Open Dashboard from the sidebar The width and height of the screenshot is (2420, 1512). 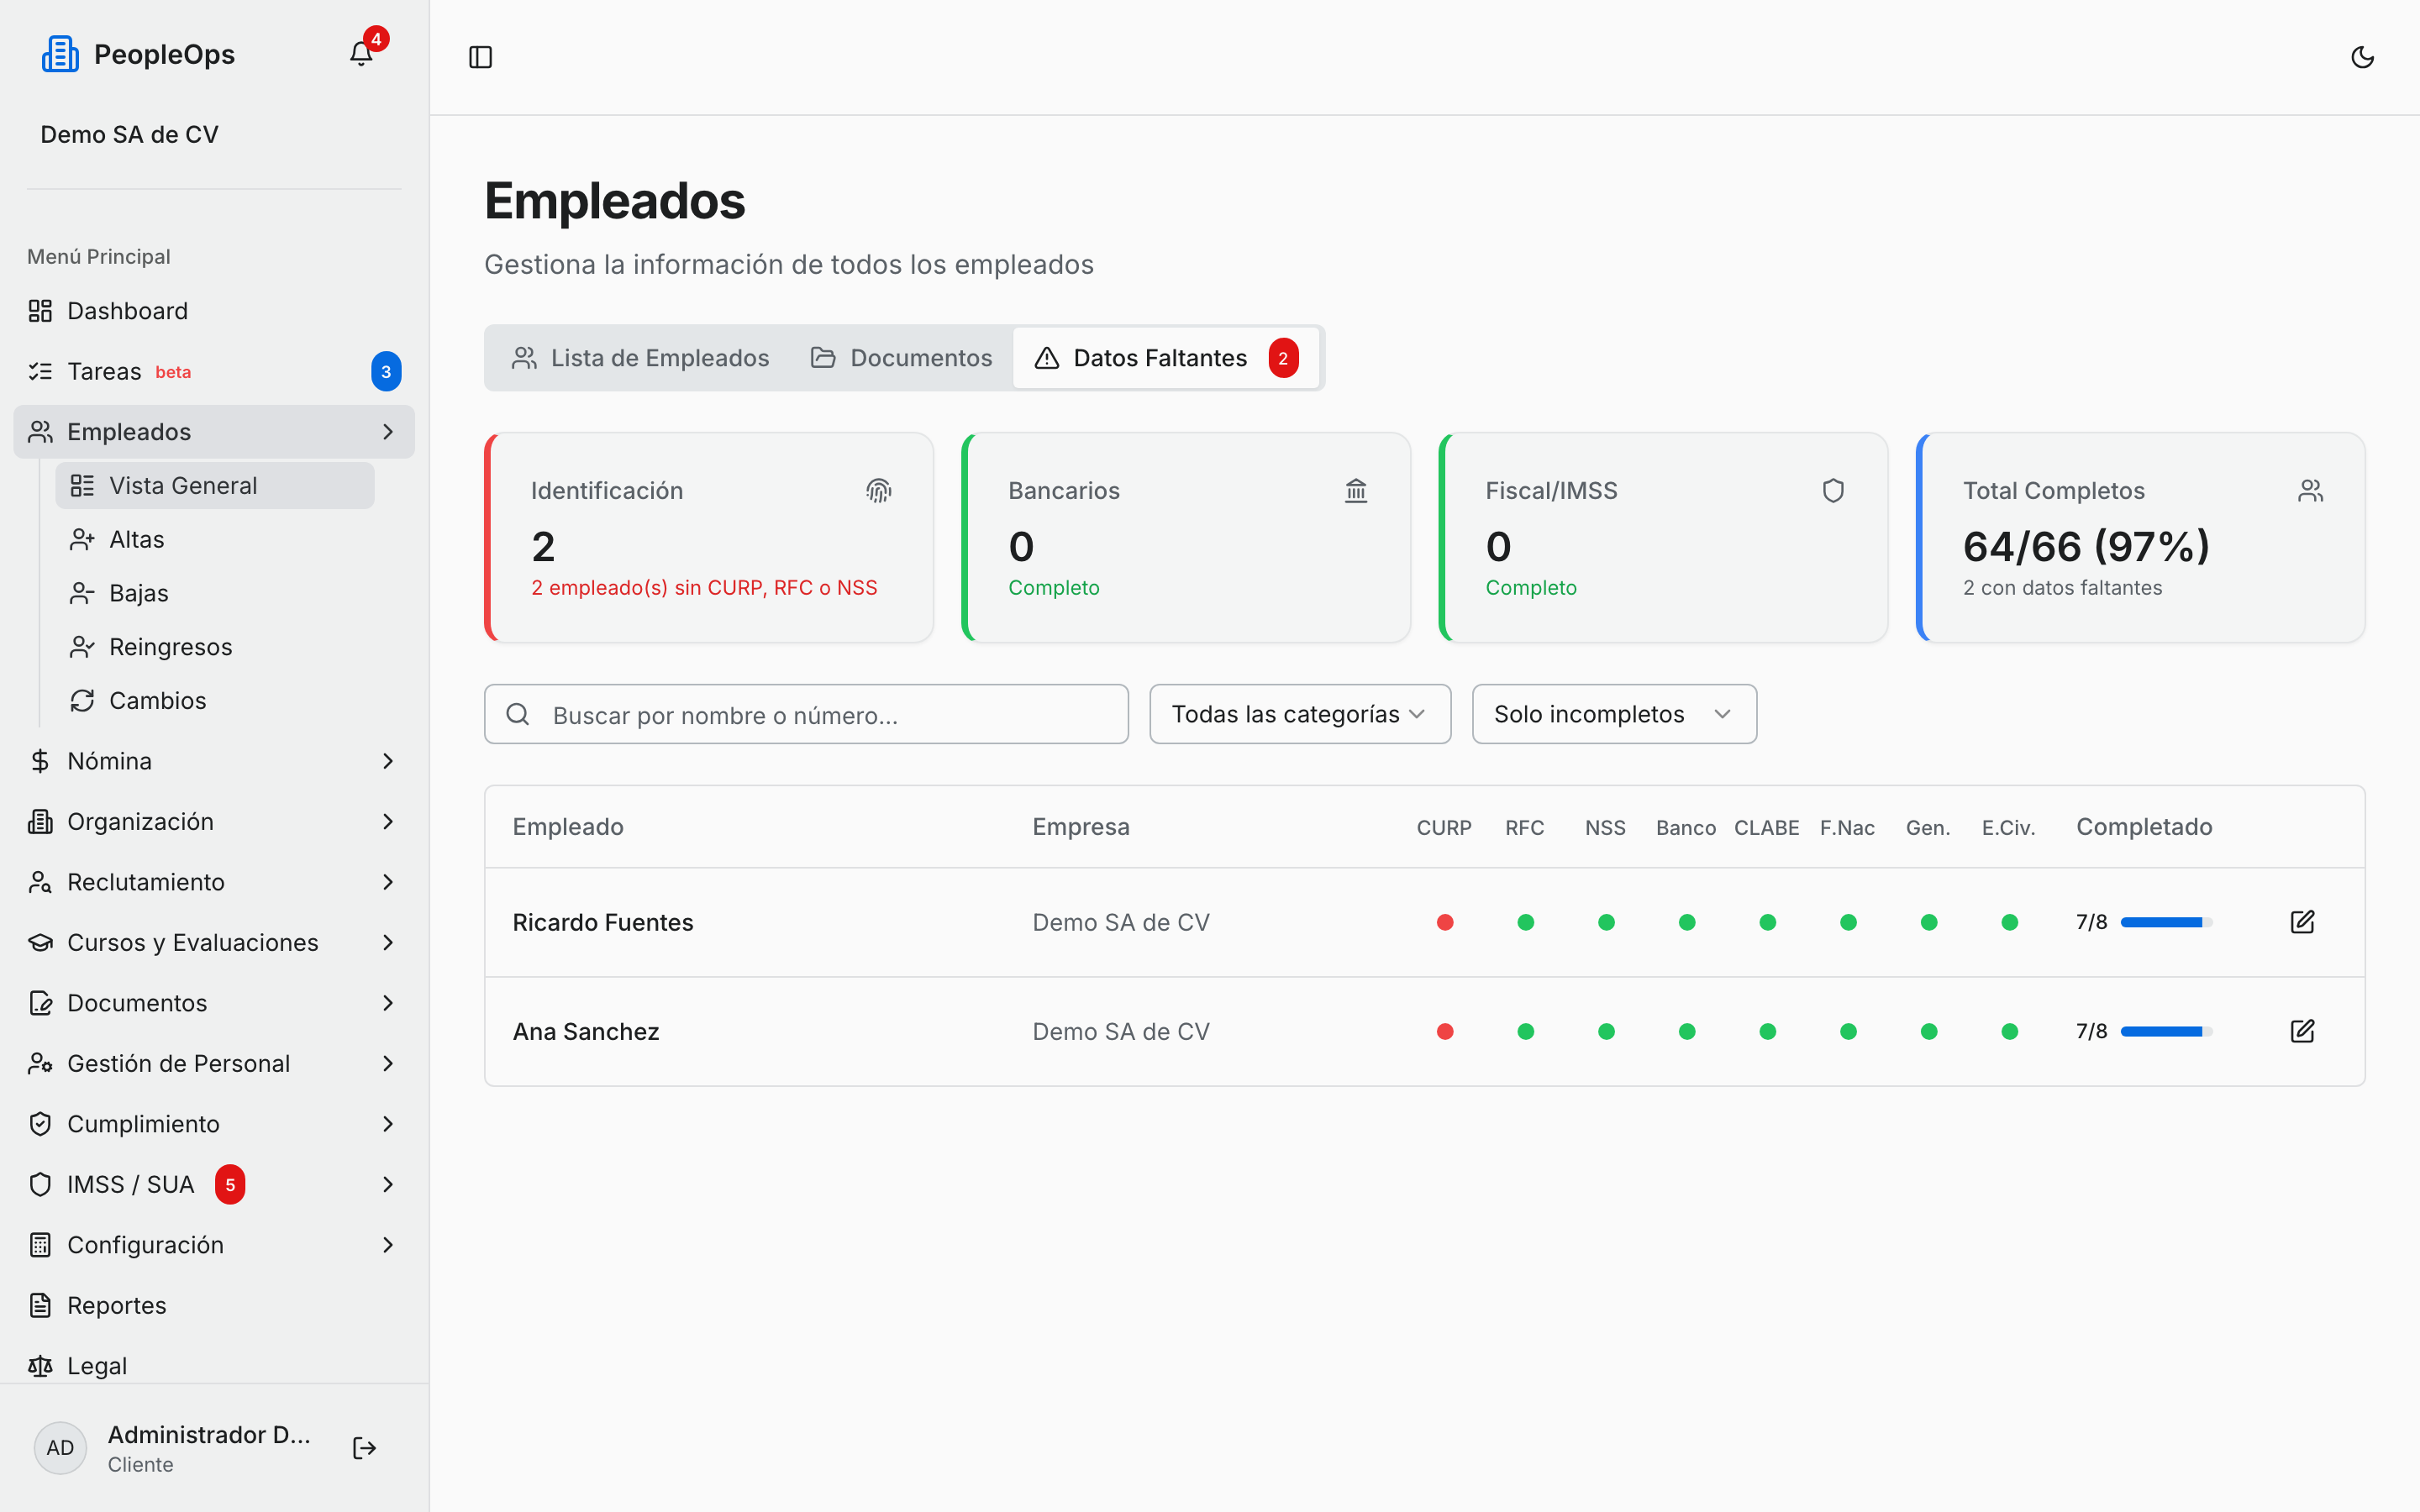[x=214, y=311]
